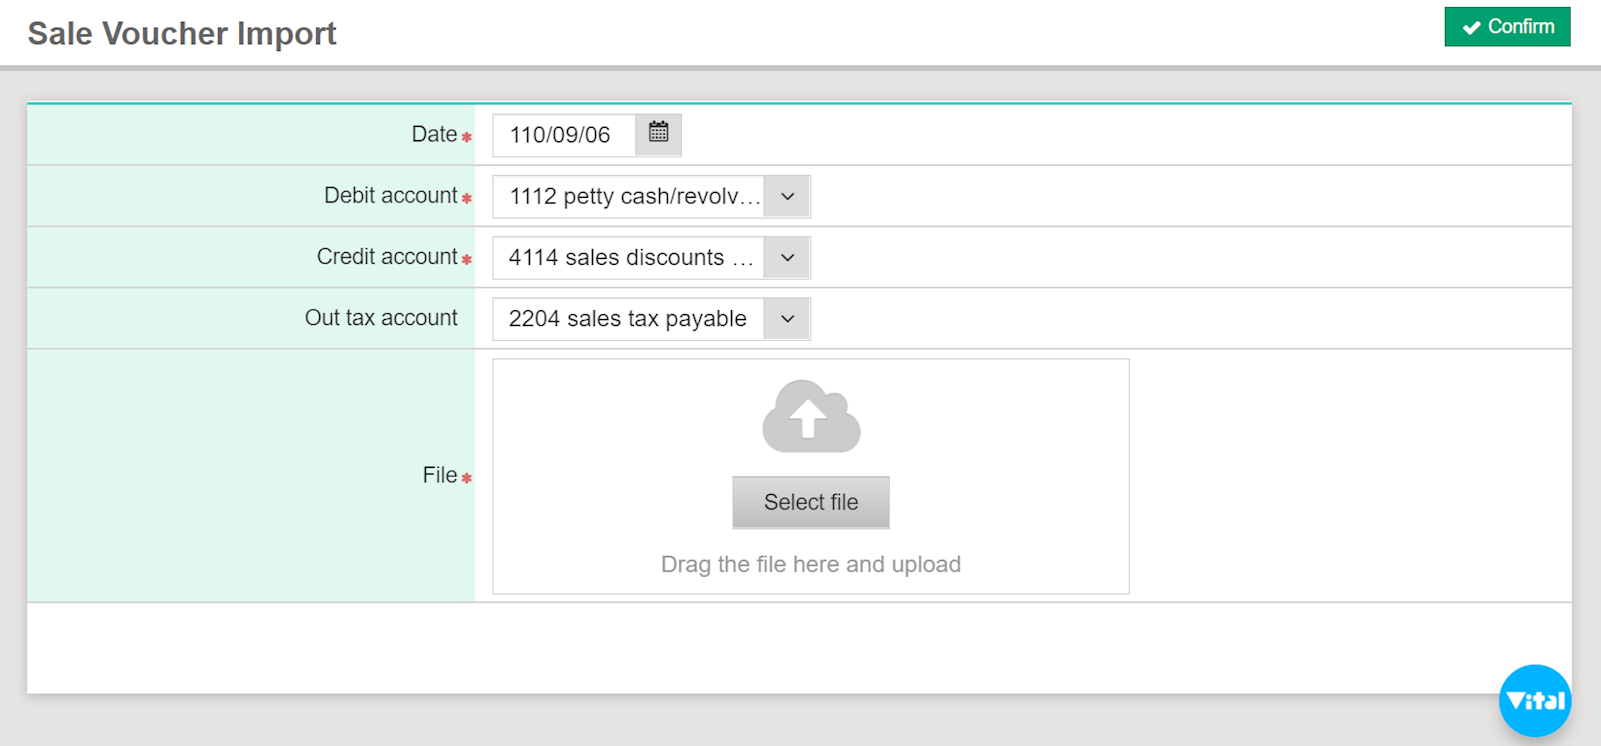Open the Vital chat bubble
The width and height of the screenshot is (1601, 746).
click(x=1534, y=700)
